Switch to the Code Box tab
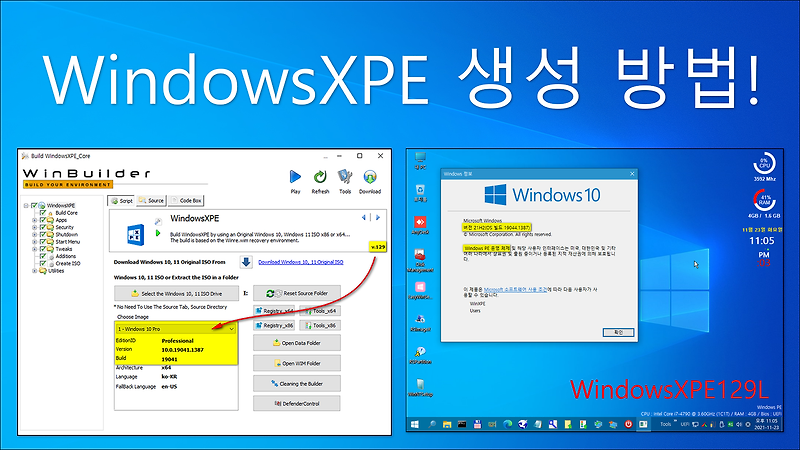 (186, 201)
